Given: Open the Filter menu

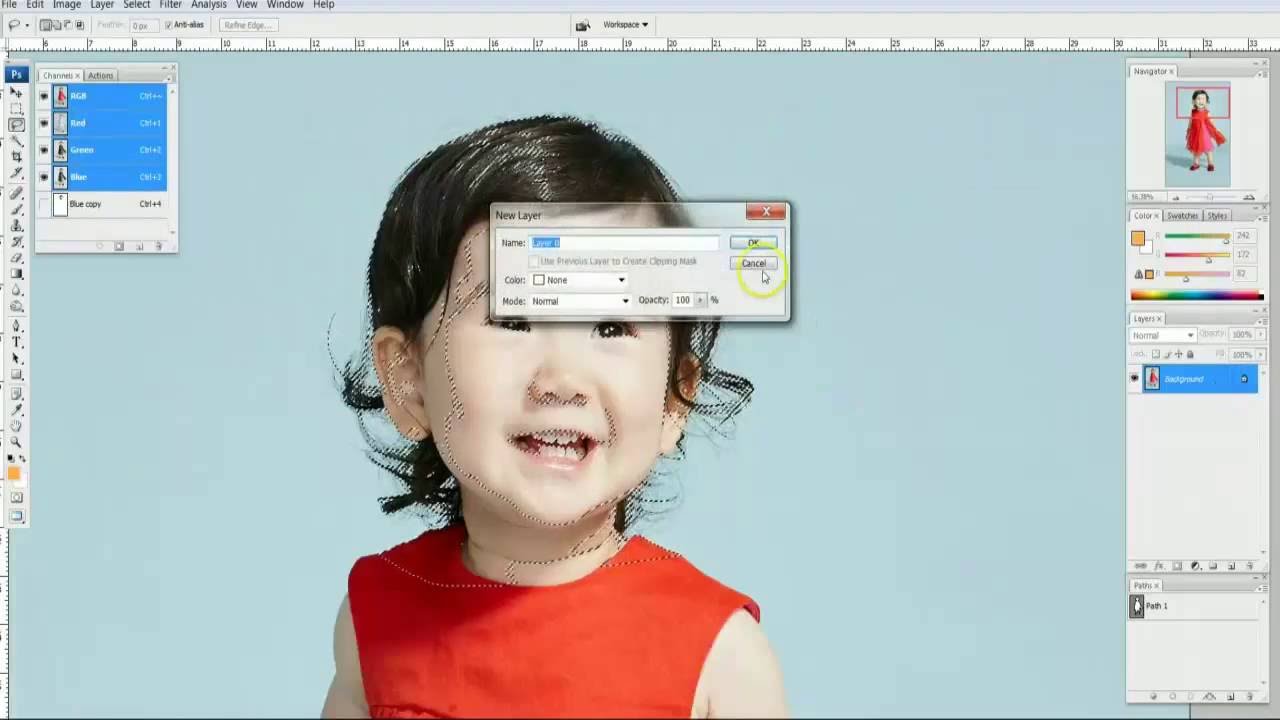Looking at the screenshot, I should pyautogui.click(x=171, y=5).
